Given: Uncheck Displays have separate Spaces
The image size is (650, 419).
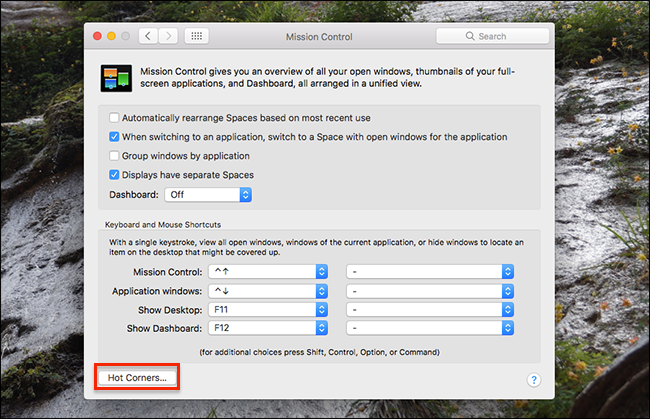Looking at the screenshot, I should [x=114, y=175].
